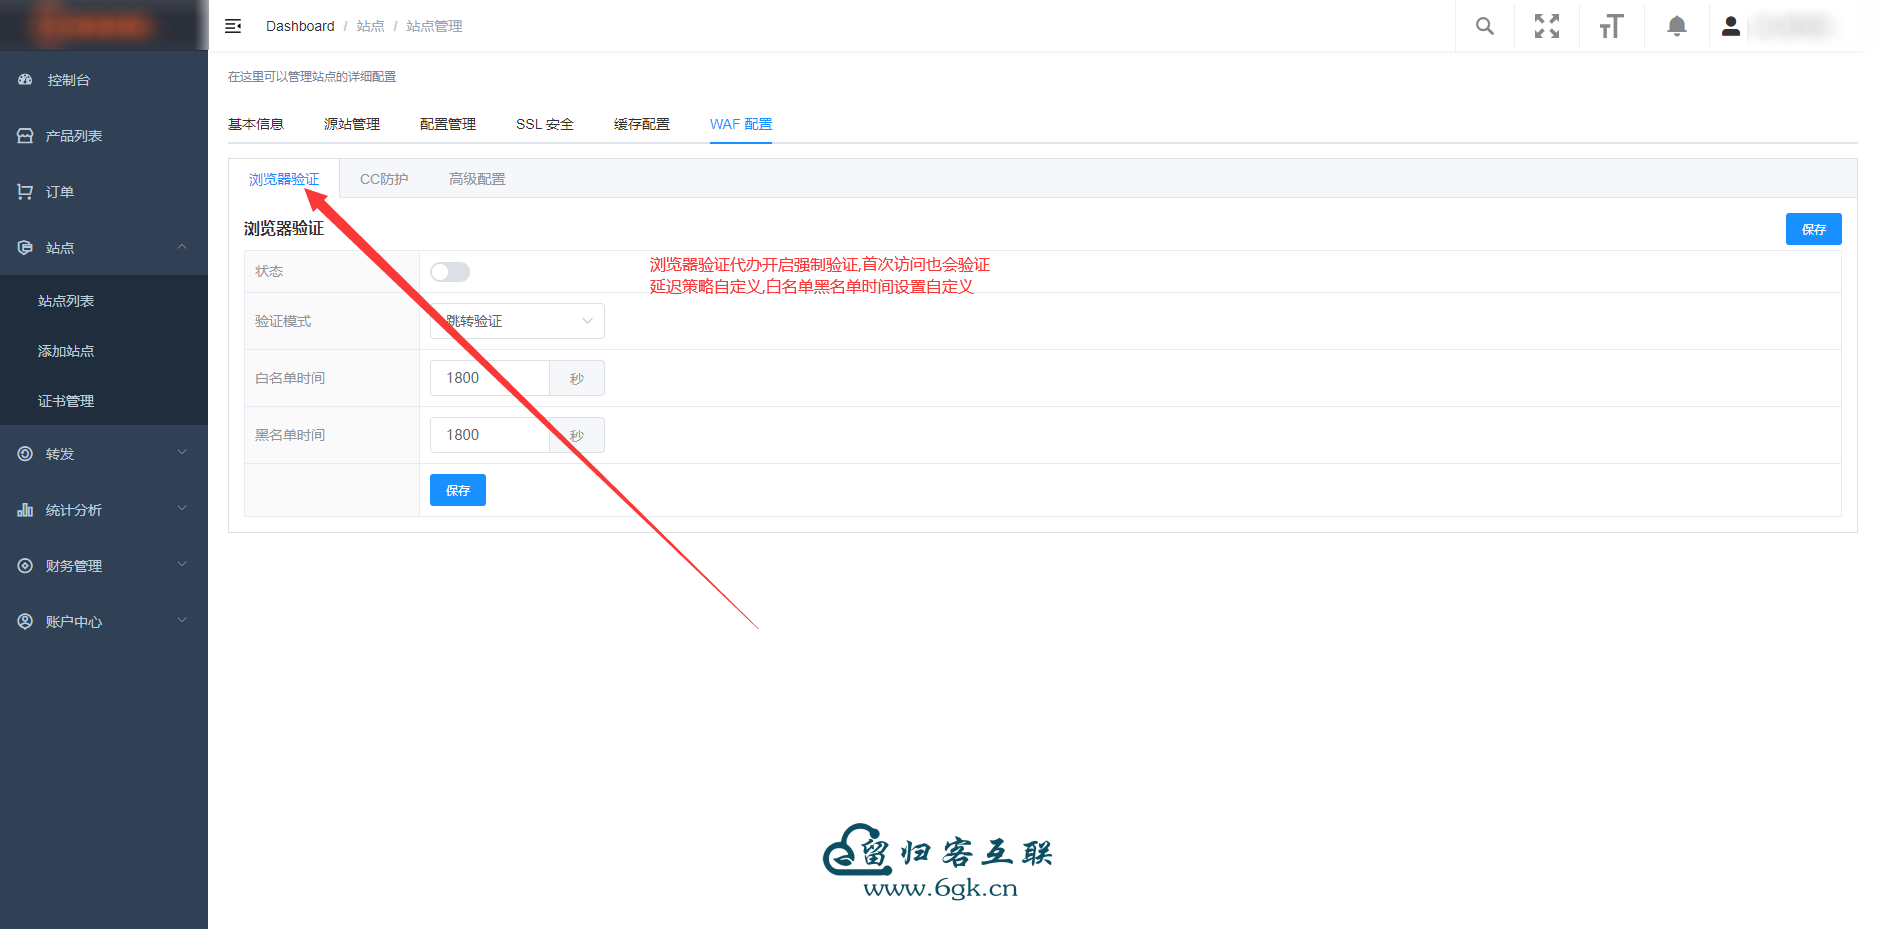Switch to the CC防护 sub-tab
1878x929 pixels.
click(384, 179)
